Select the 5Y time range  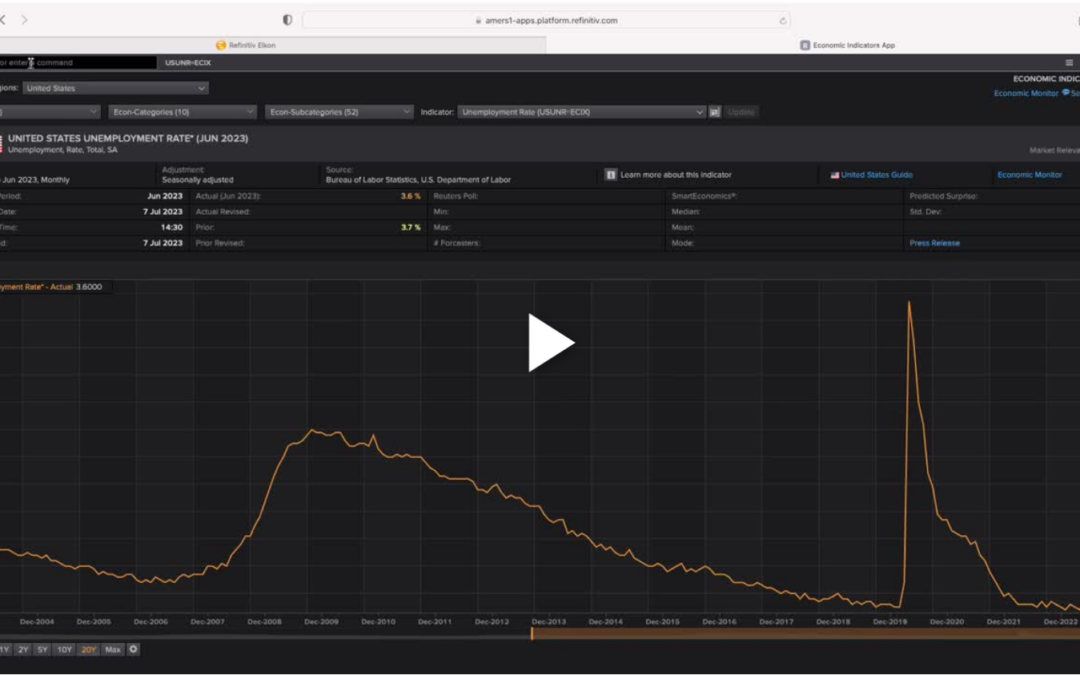tap(43, 650)
